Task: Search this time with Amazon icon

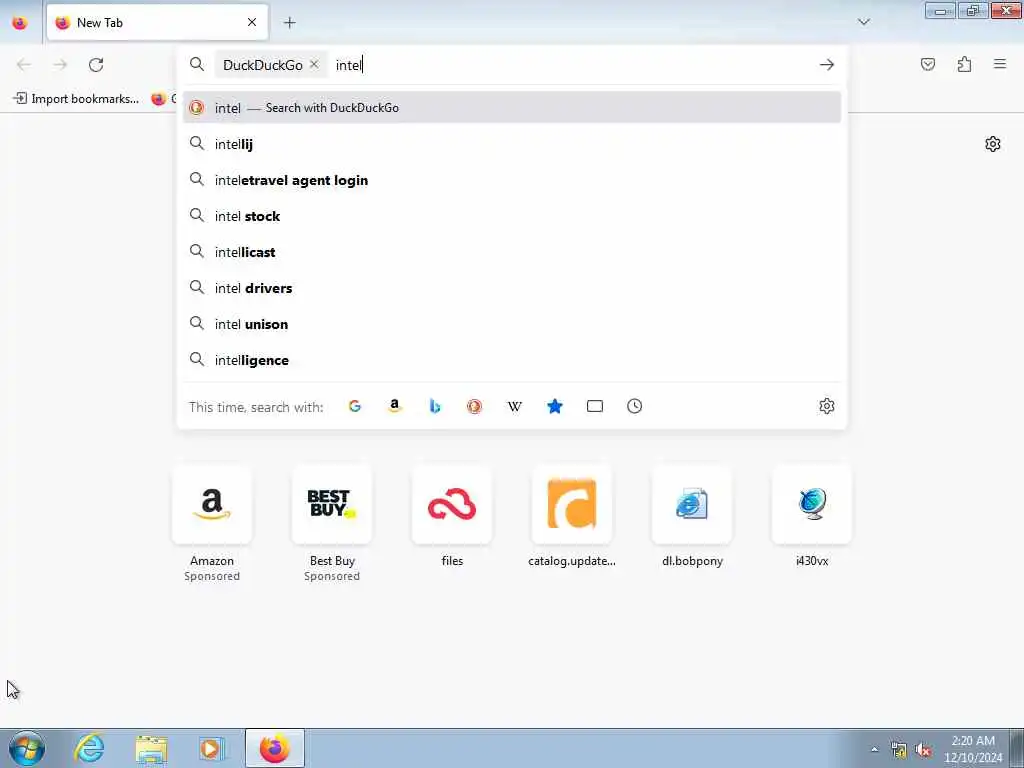Action: point(394,406)
